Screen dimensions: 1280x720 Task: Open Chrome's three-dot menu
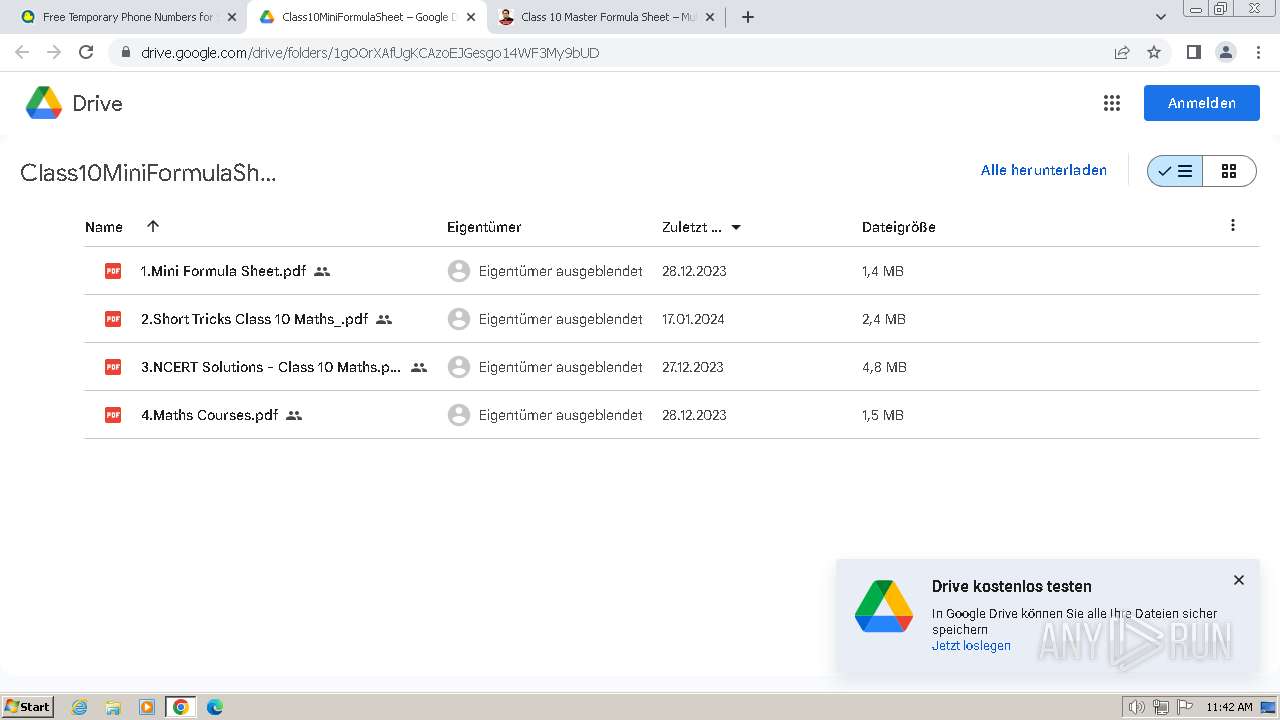1258,52
